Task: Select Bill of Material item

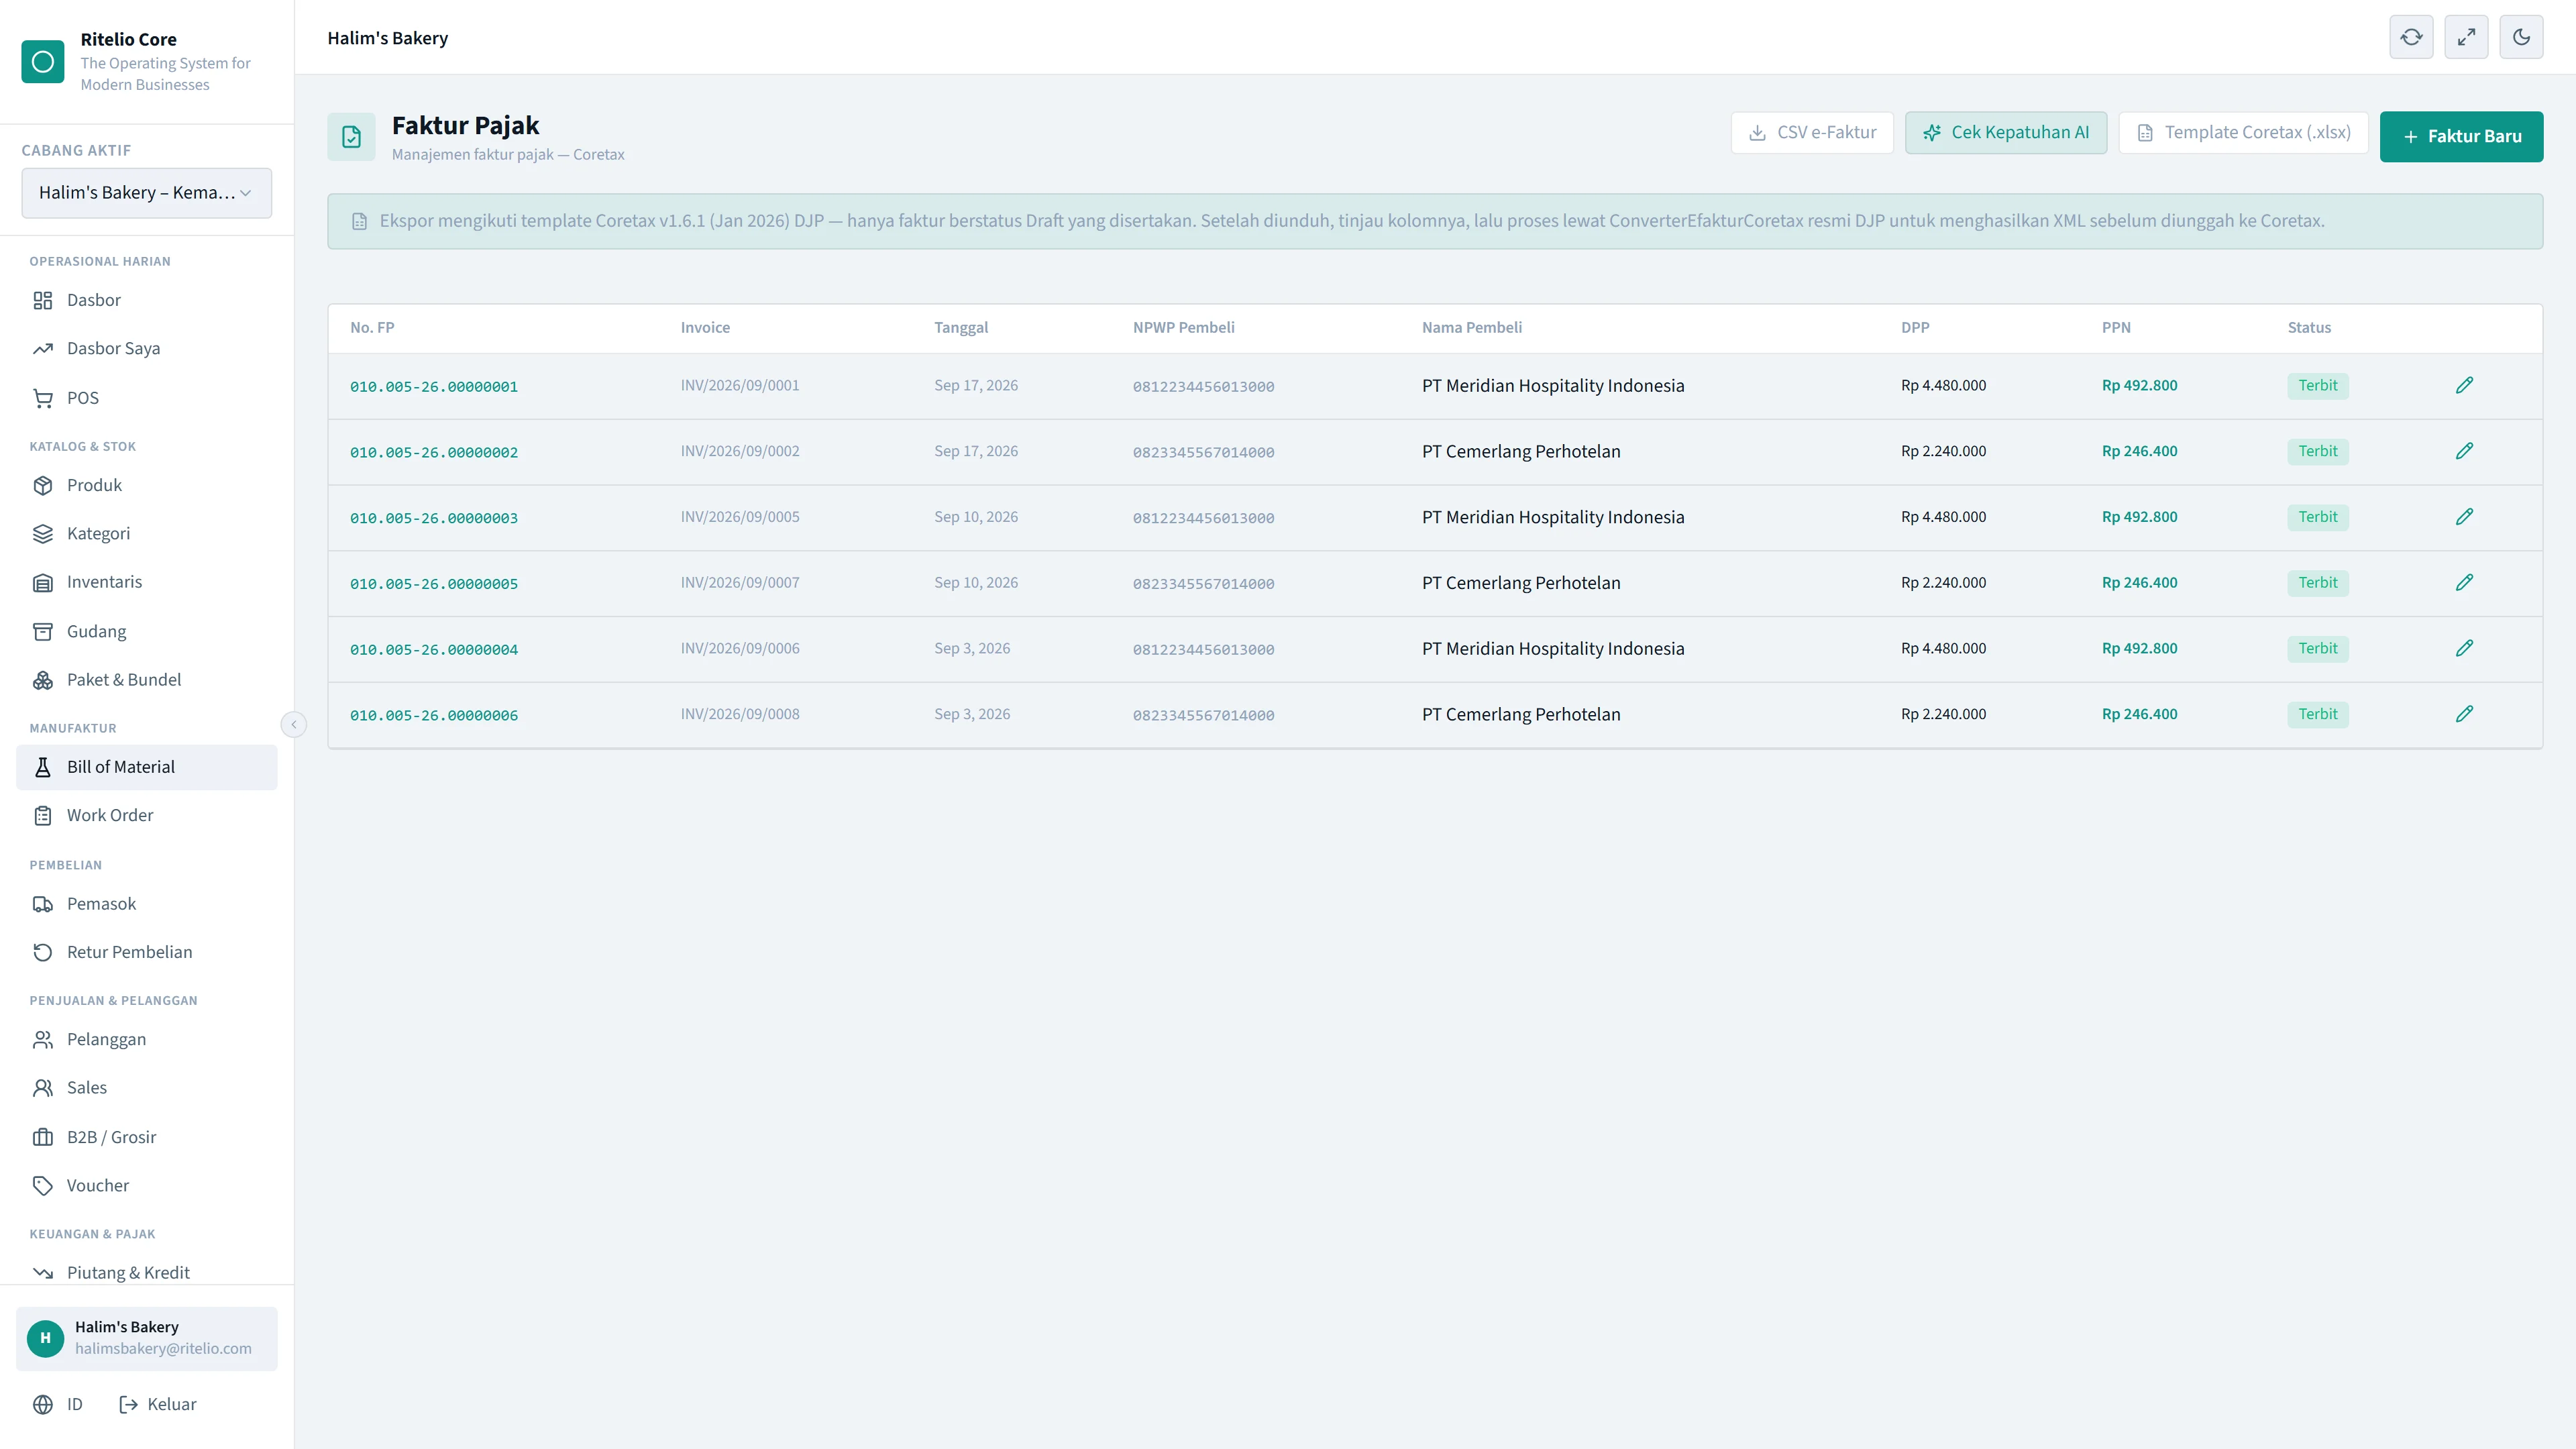Action: coord(146,767)
